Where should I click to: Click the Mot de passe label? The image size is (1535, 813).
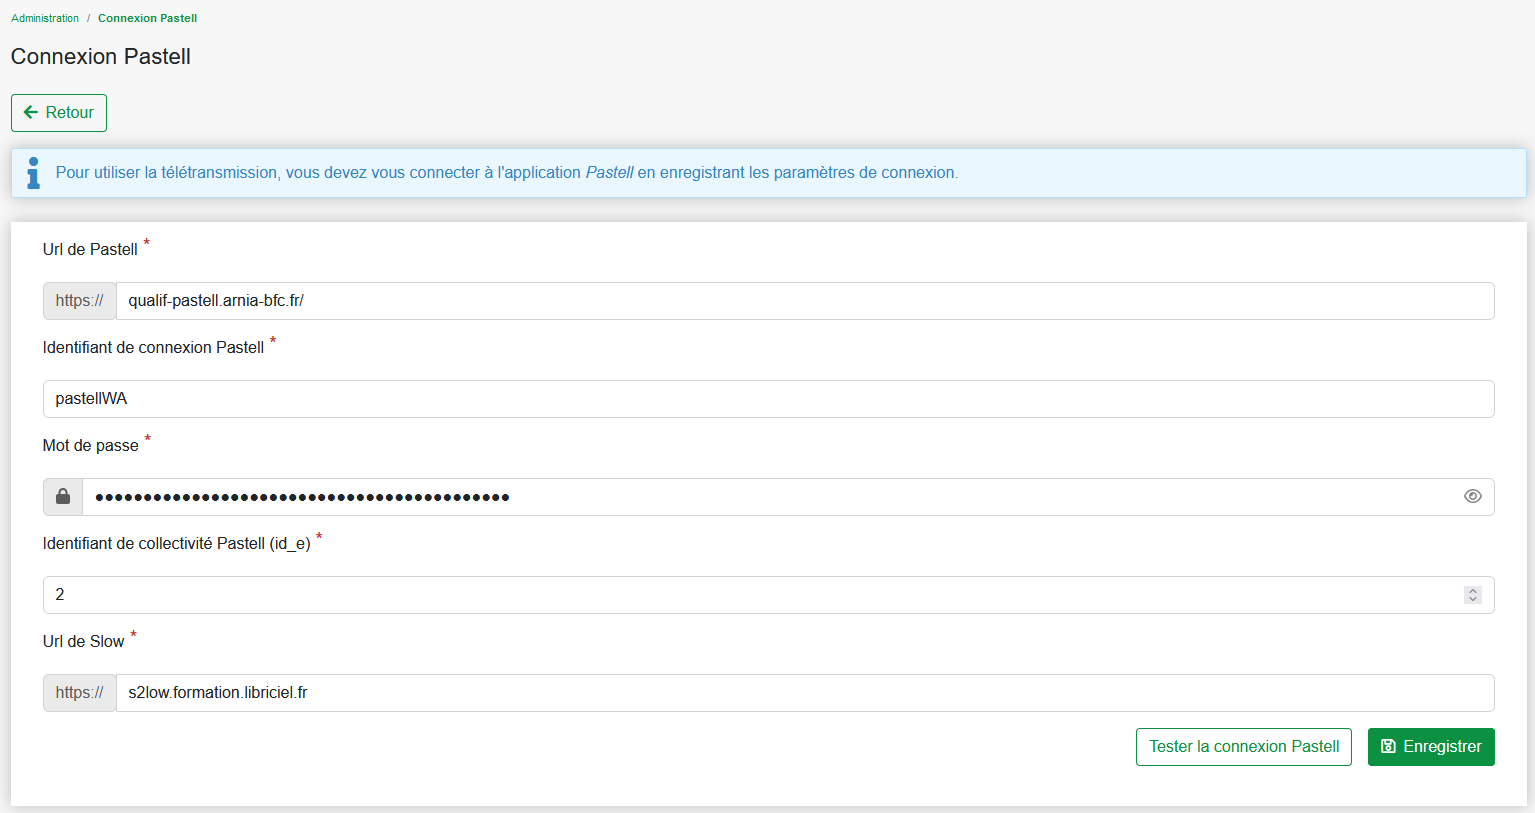[x=91, y=446]
